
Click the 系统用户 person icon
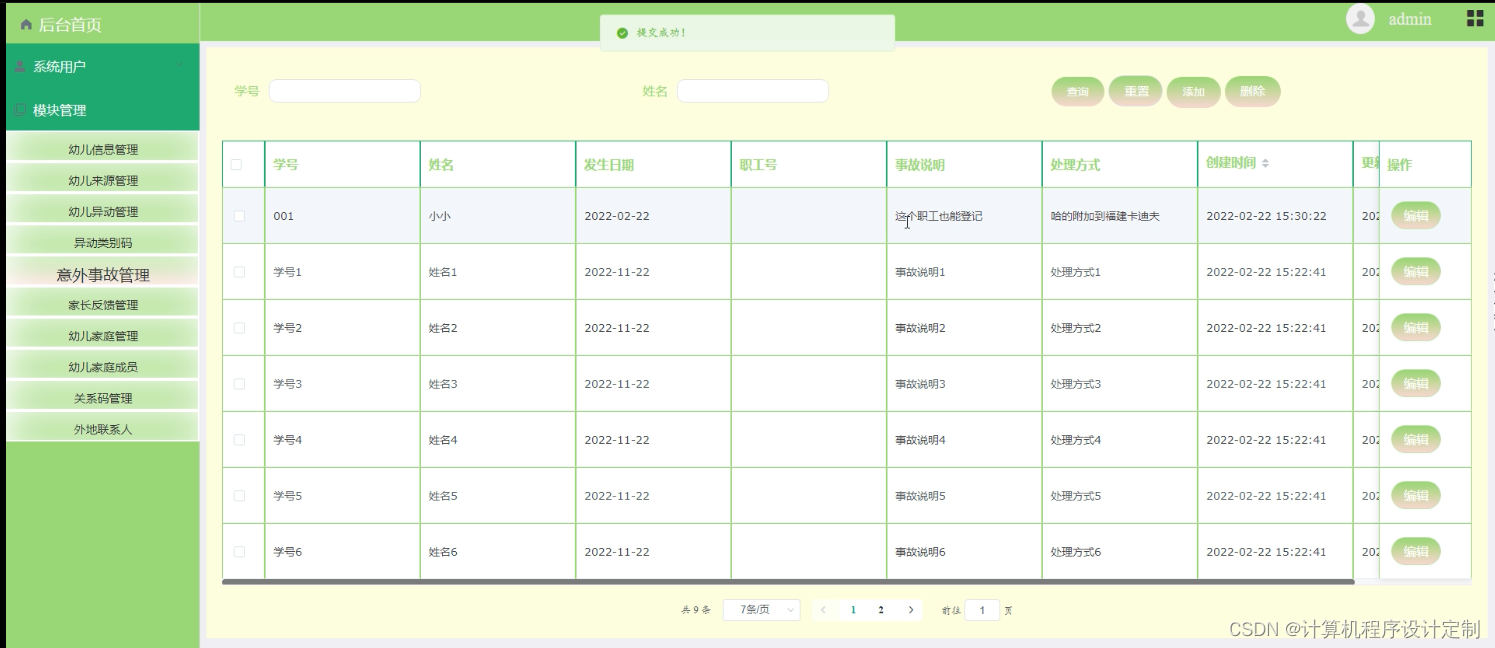pyautogui.click(x=20, y=67)
